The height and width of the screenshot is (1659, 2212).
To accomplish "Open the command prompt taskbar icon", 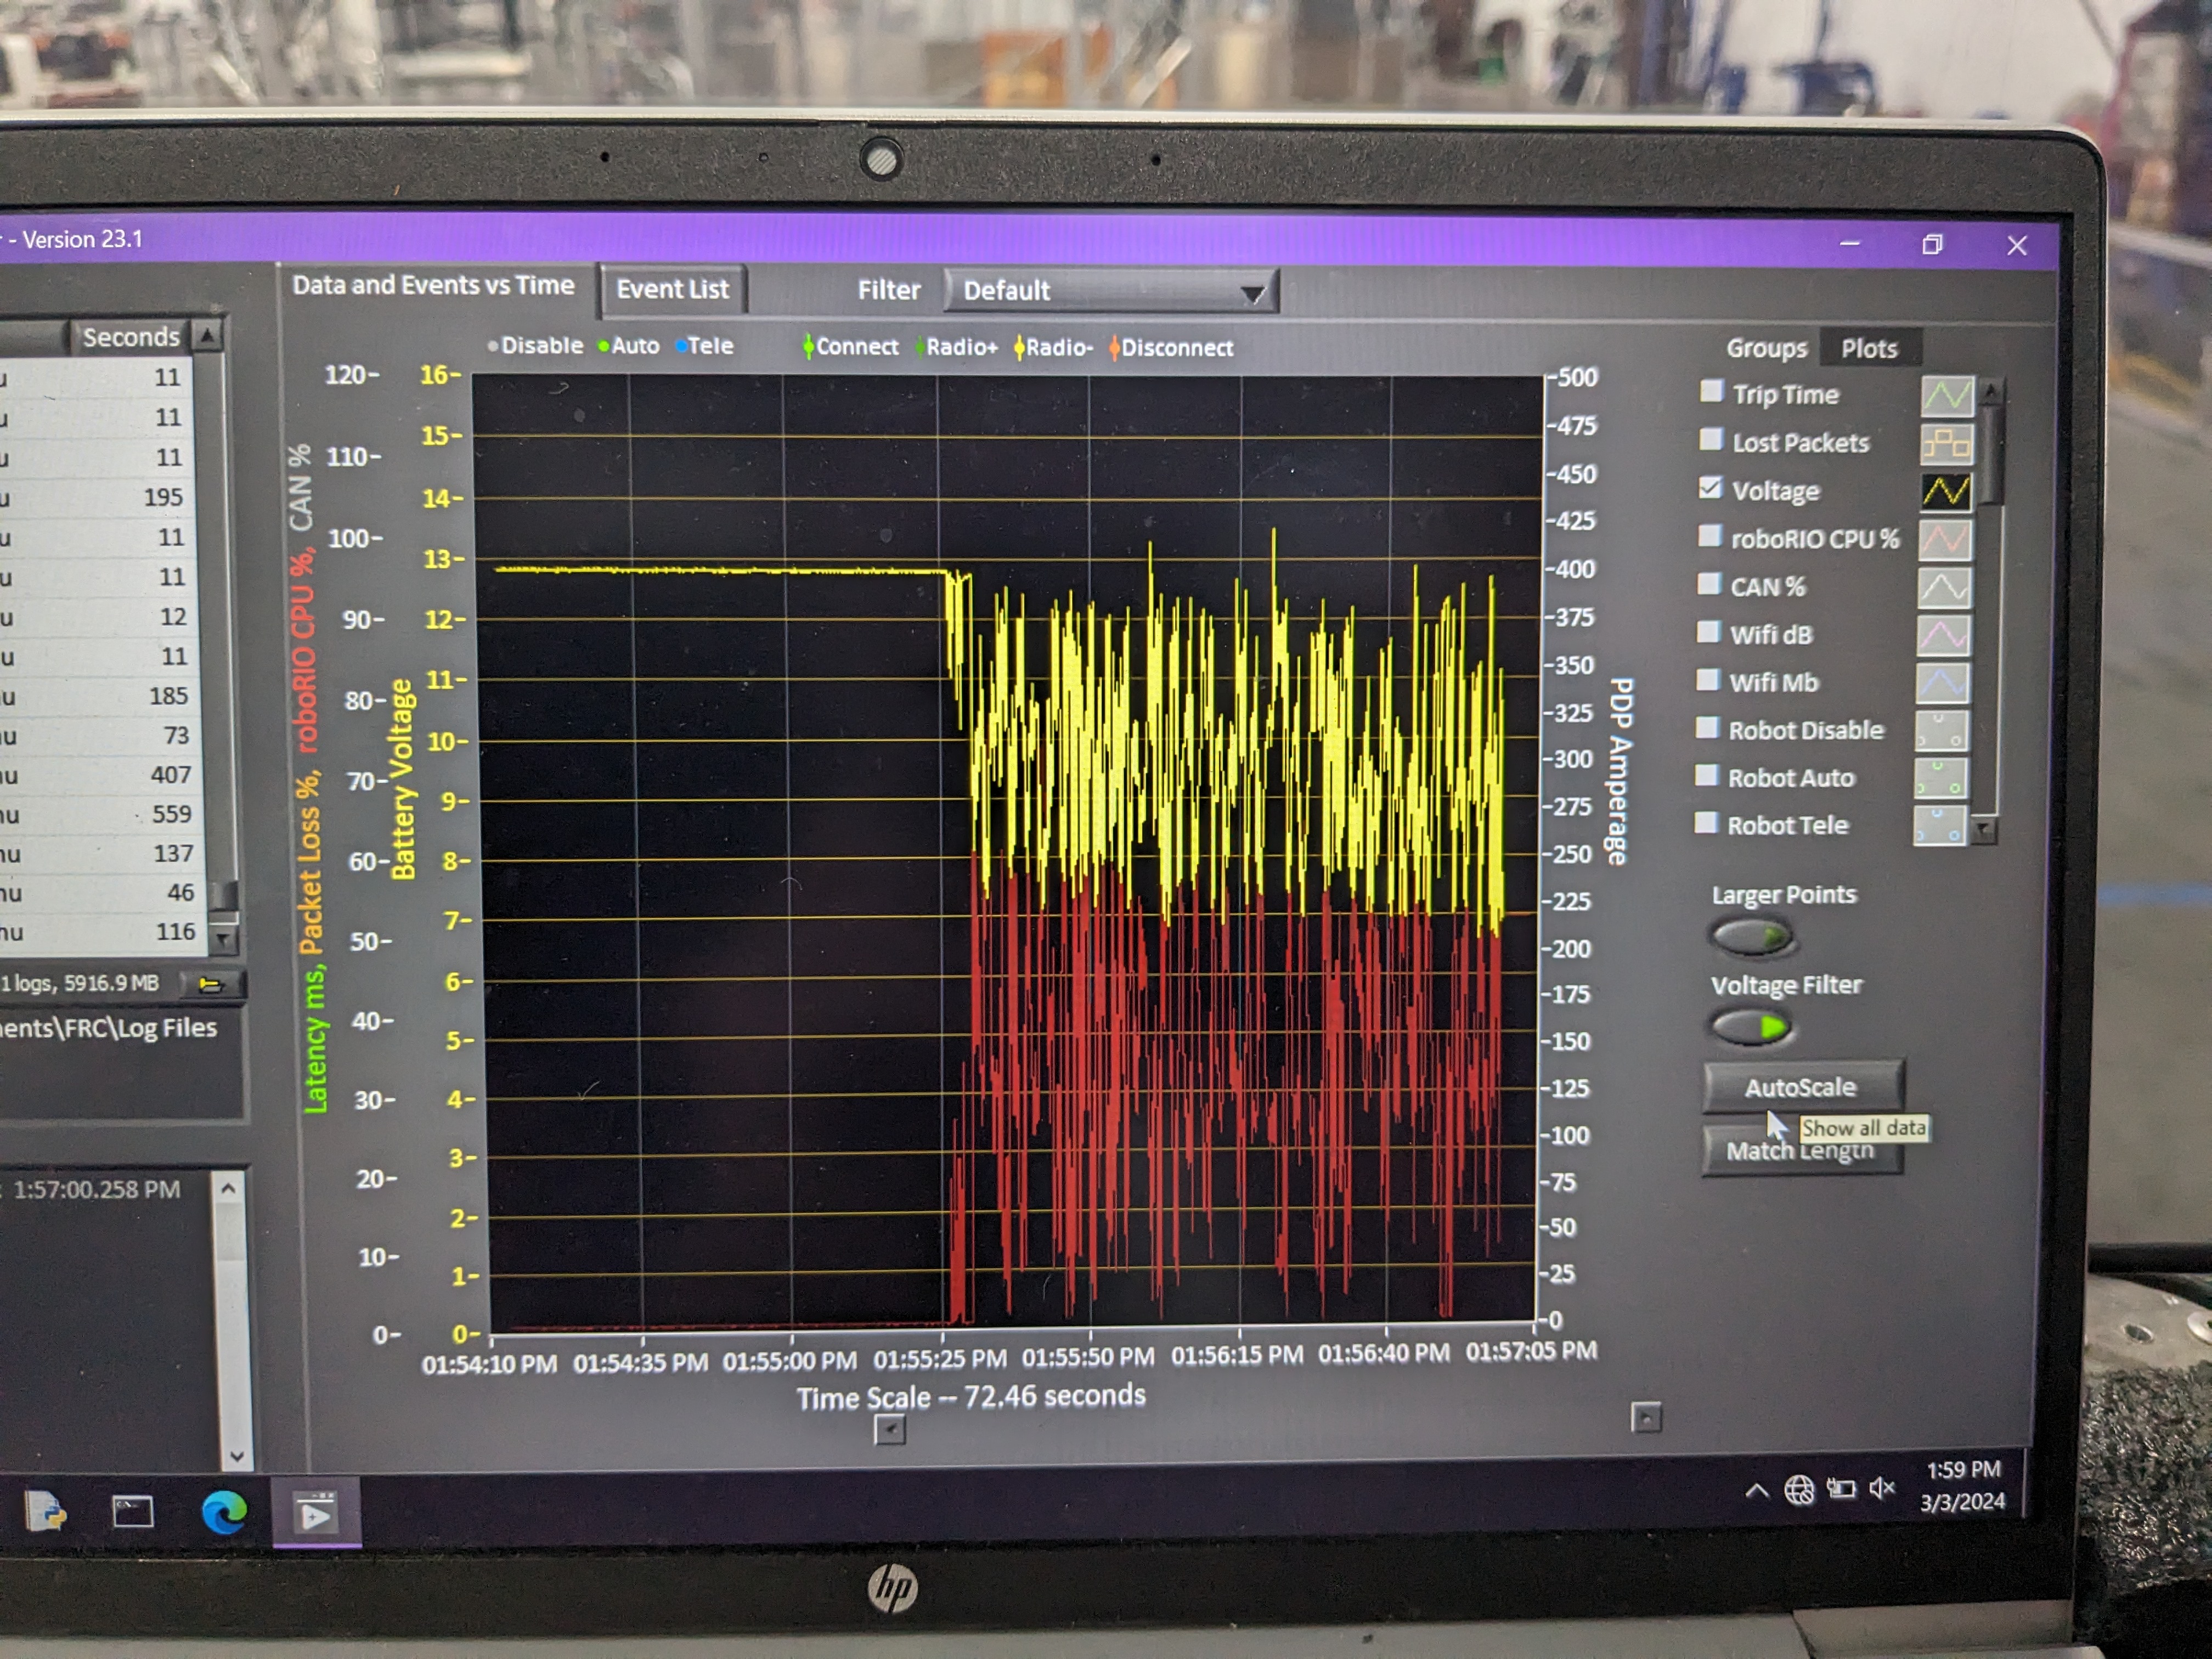I will [132, 1512].
